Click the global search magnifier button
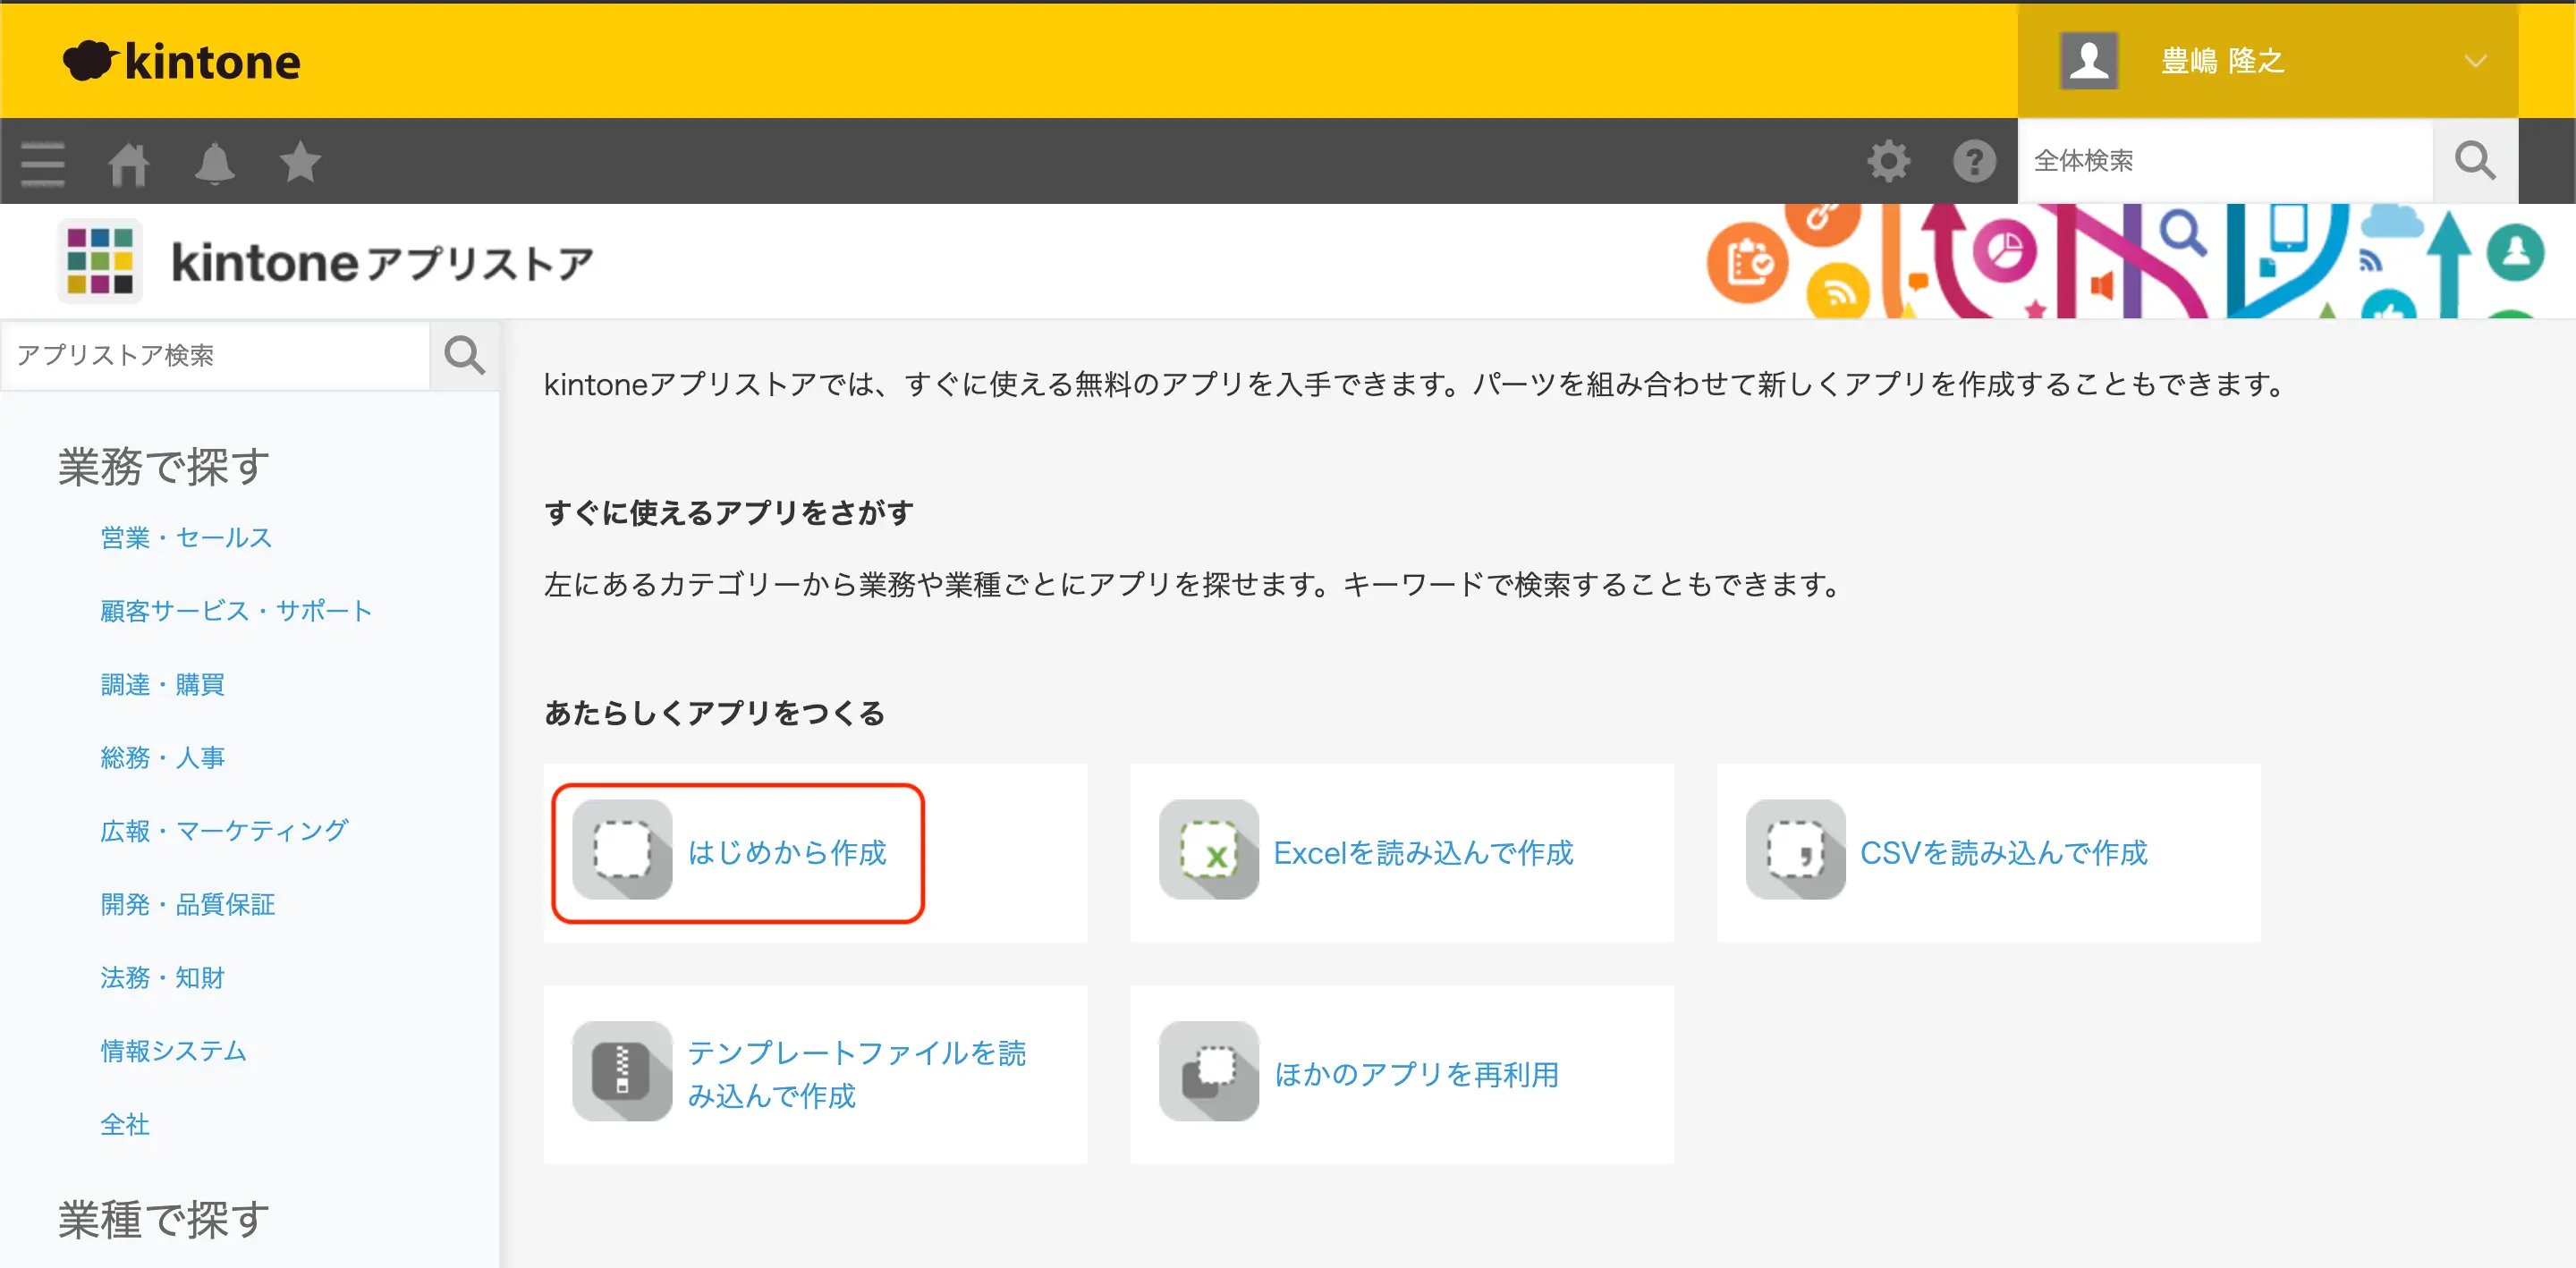The image size is (2576, 1268). [x=2475, y=161]
